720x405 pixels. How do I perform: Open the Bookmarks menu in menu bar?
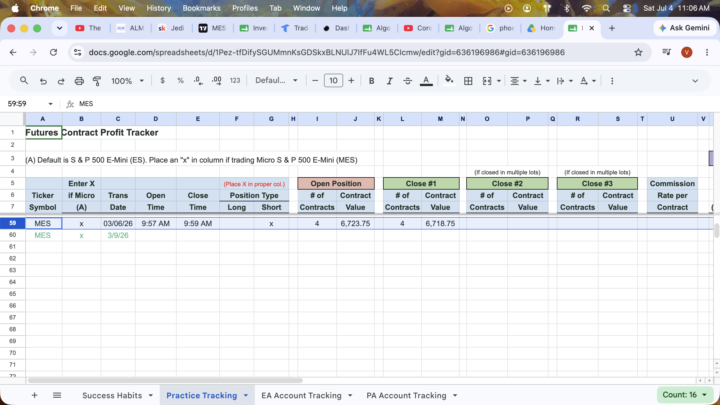click(201, 8)
